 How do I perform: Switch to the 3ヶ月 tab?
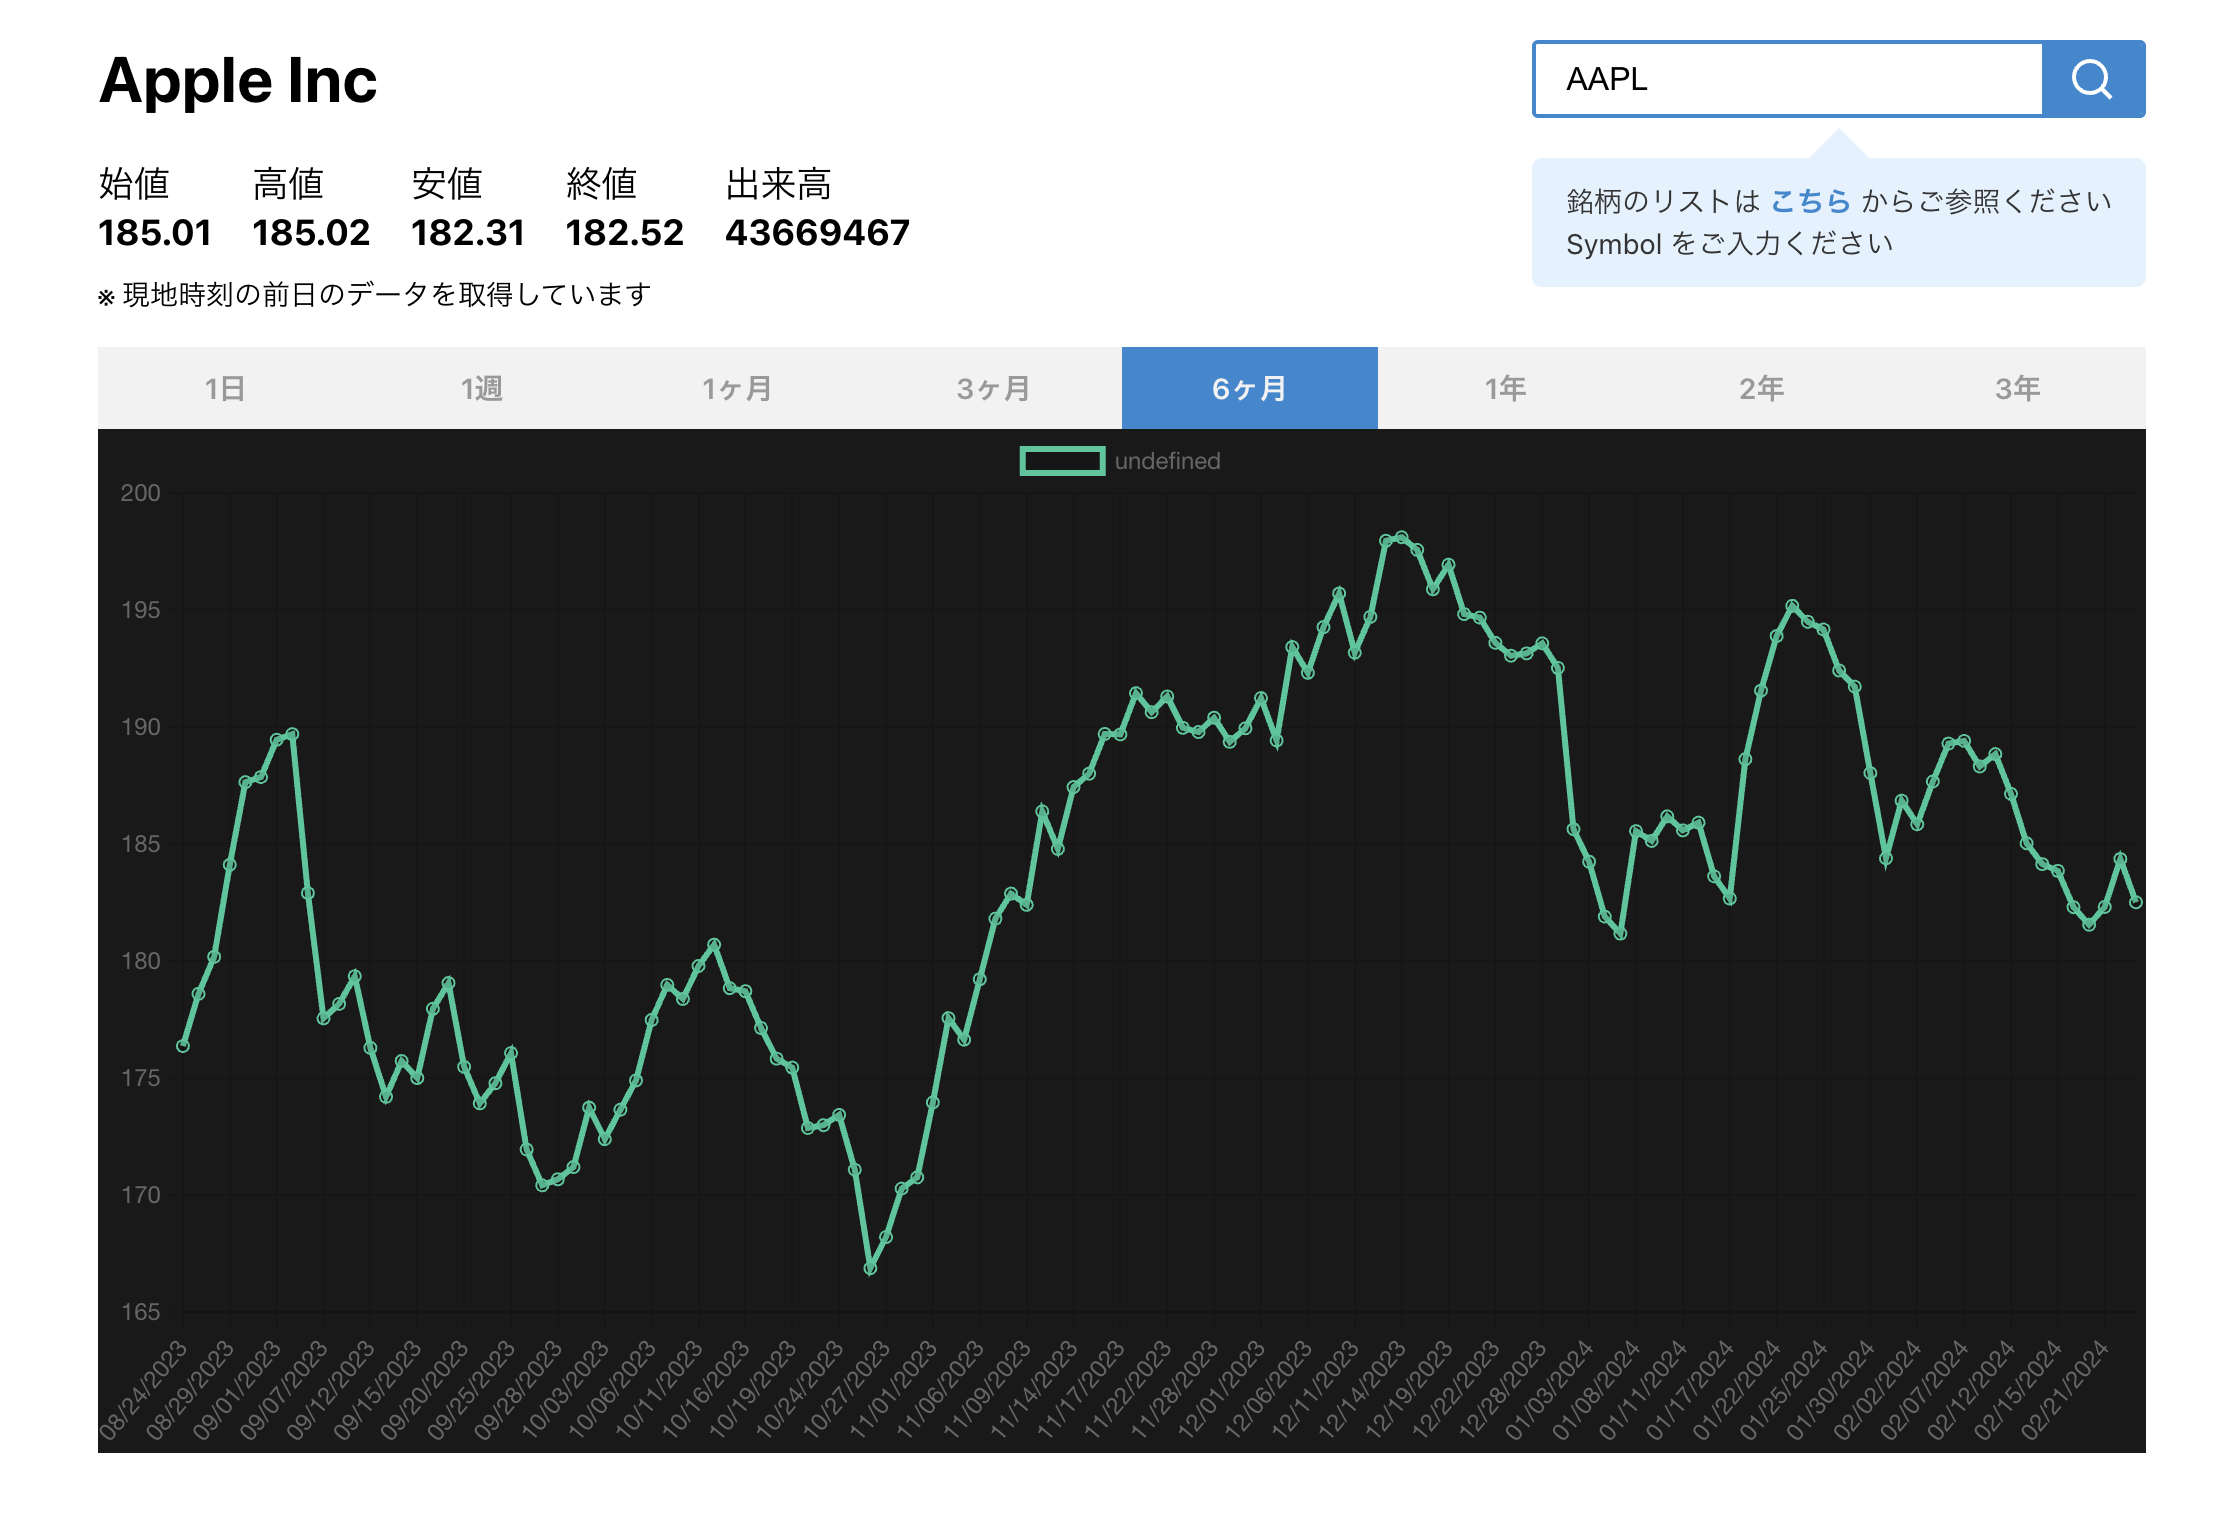[993, 388]
